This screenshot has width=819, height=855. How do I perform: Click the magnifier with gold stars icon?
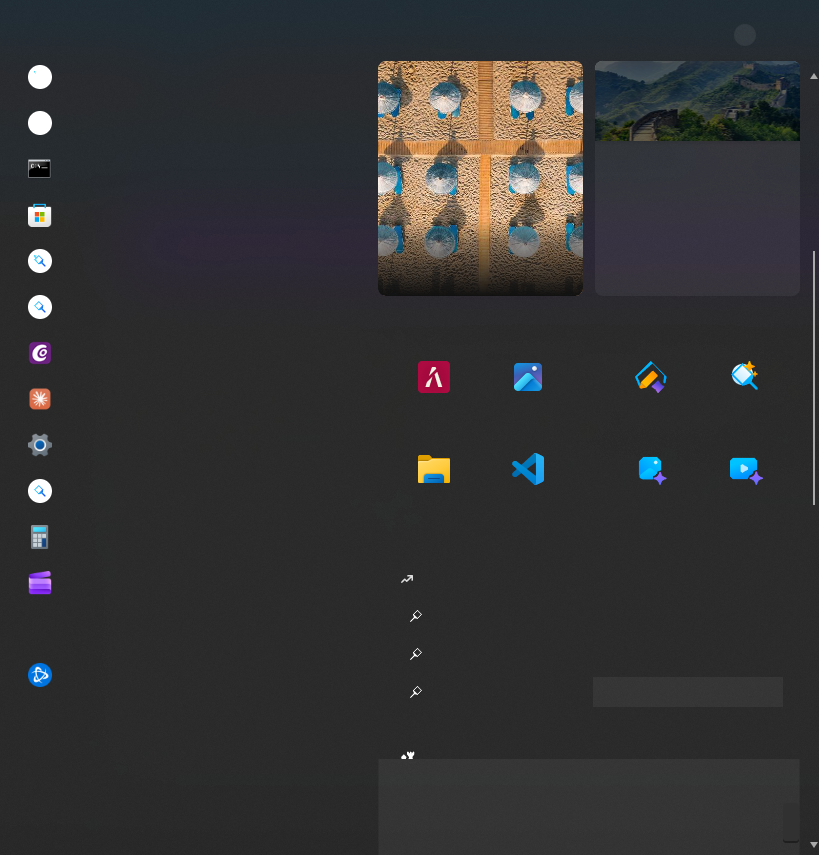(x=745, y=375)
